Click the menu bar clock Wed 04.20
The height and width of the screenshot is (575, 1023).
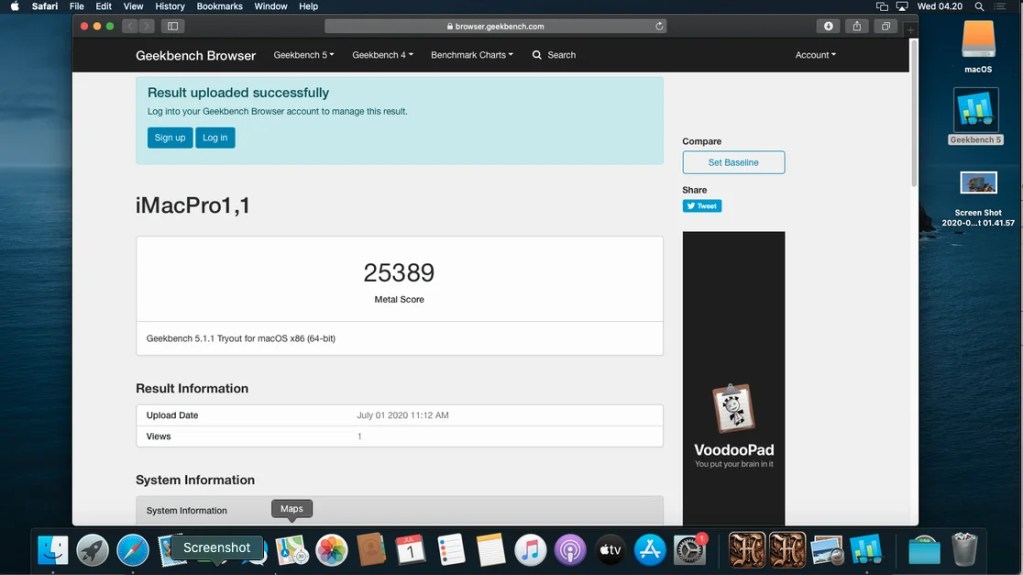point(939,7)
